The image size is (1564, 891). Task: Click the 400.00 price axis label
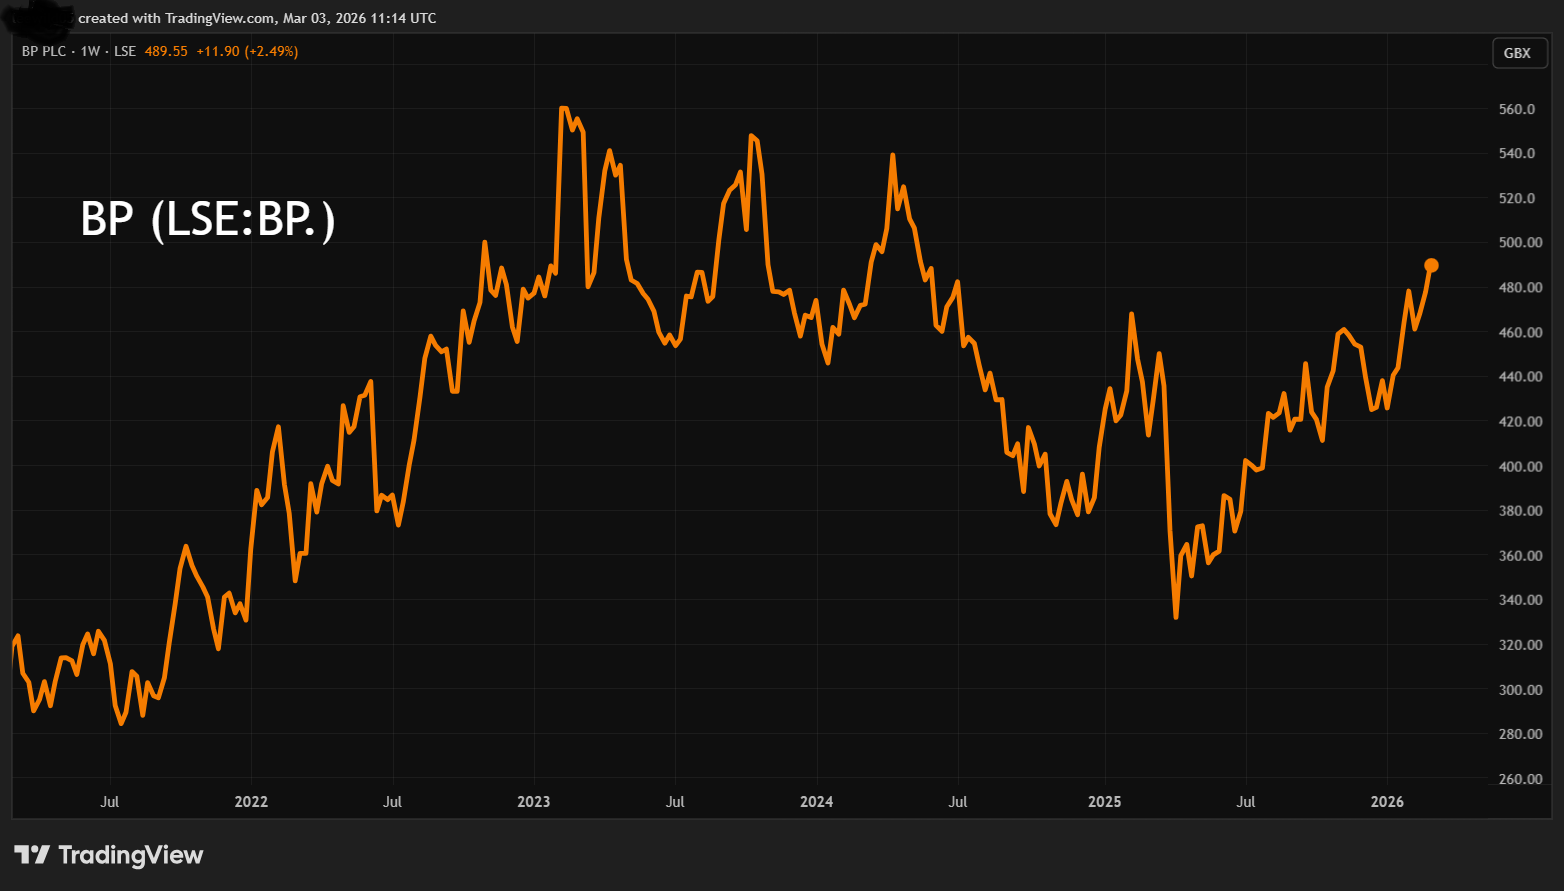[1520, 467]
